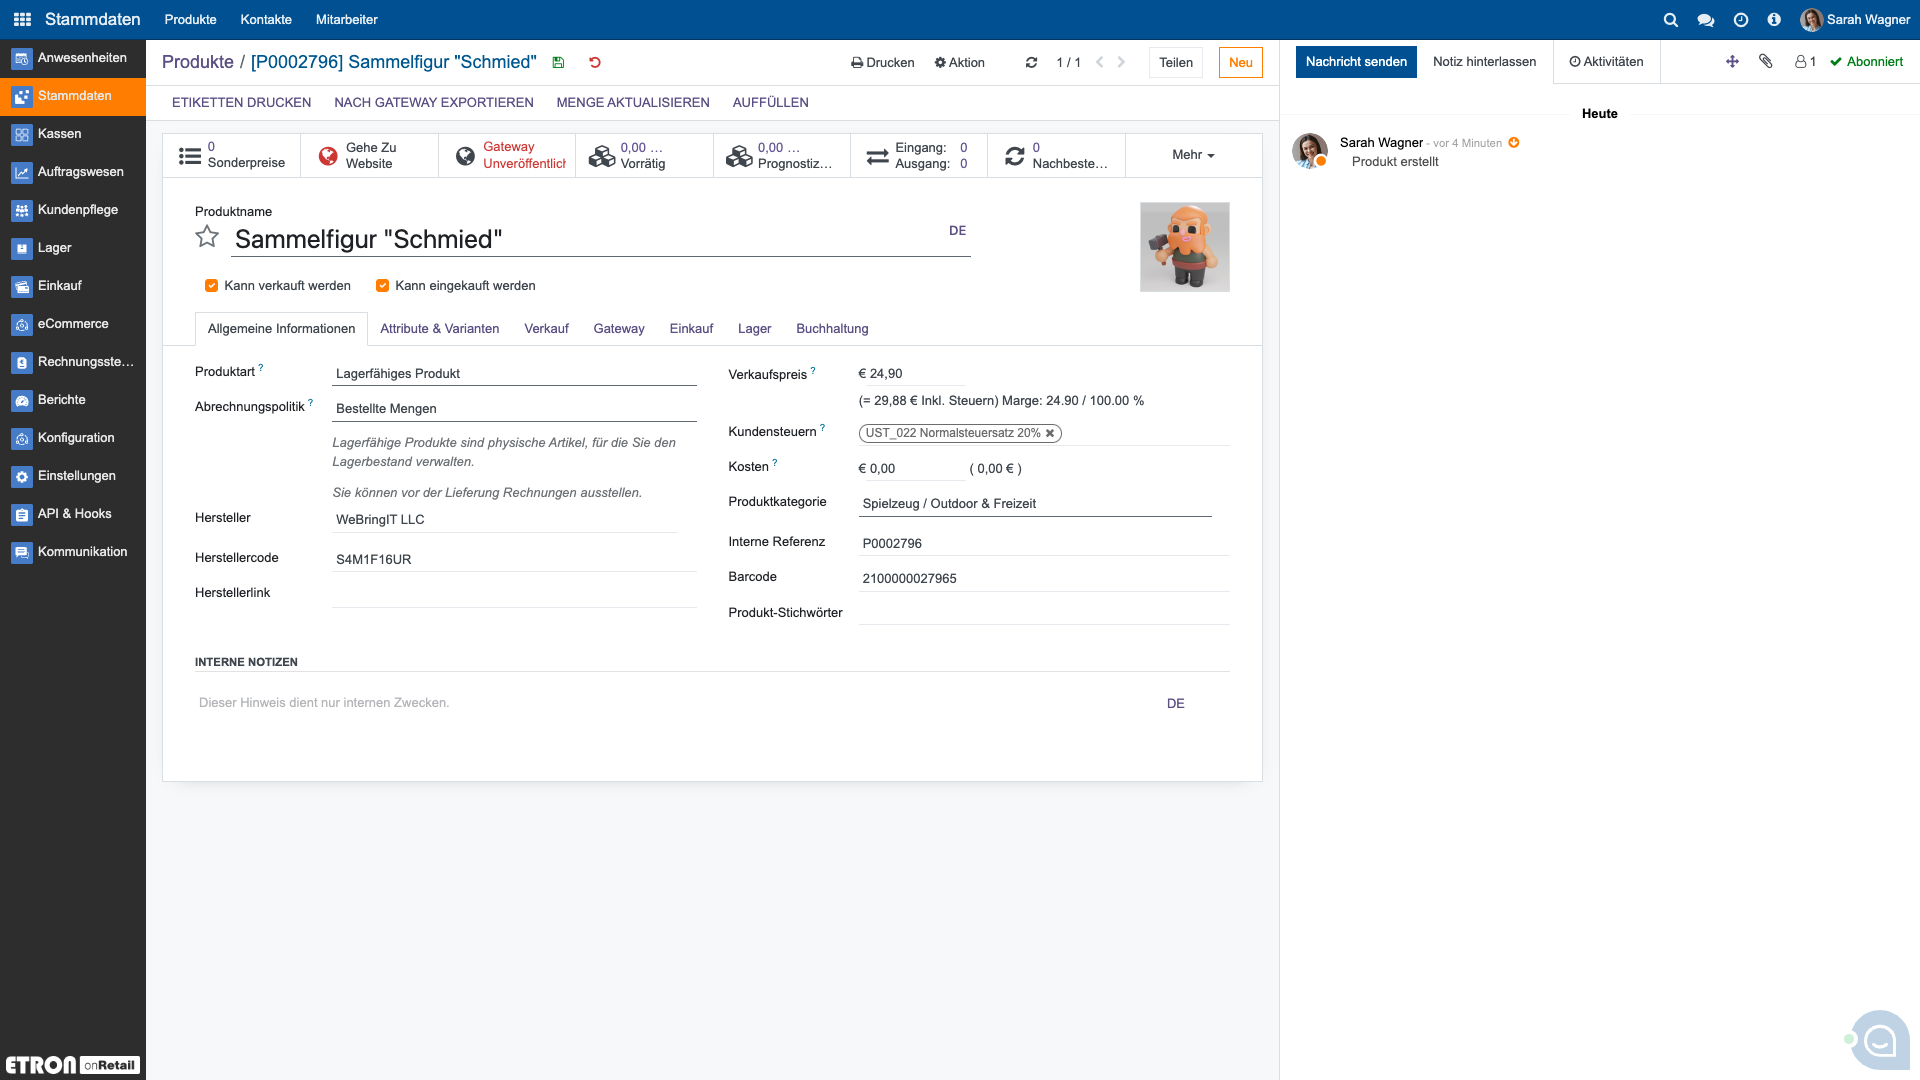Screen dimensions: 1920x1080
Task: Click the discard changes undo icon
Action: 595,62
